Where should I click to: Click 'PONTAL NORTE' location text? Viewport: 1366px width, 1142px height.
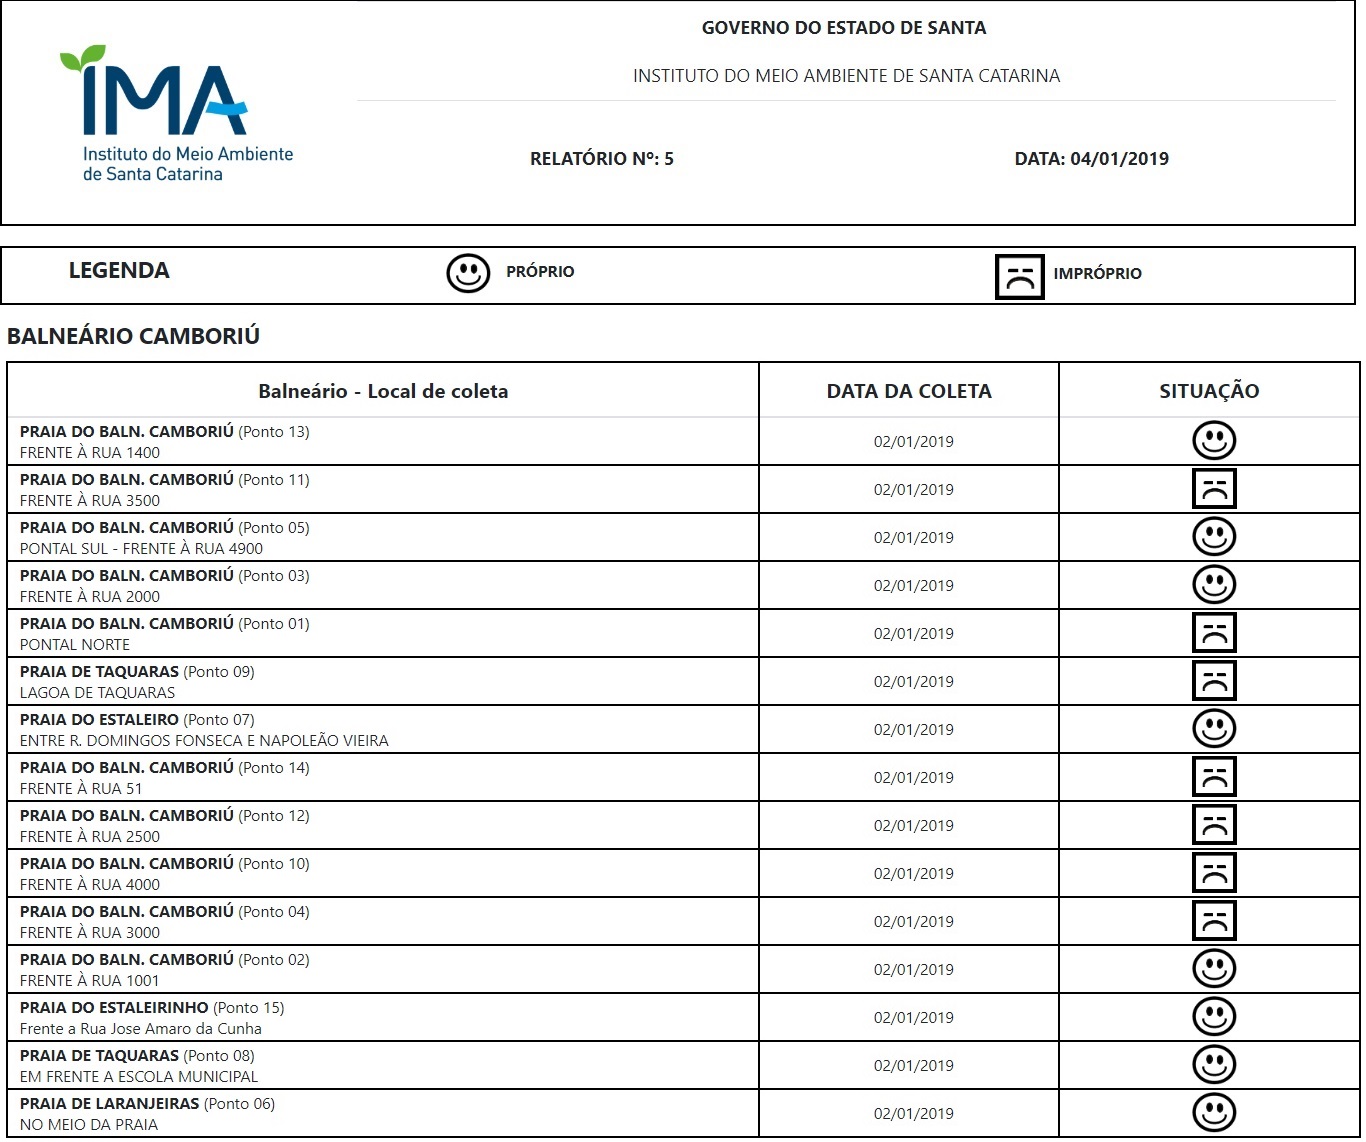pyautogui.click(x=75, y=644)
